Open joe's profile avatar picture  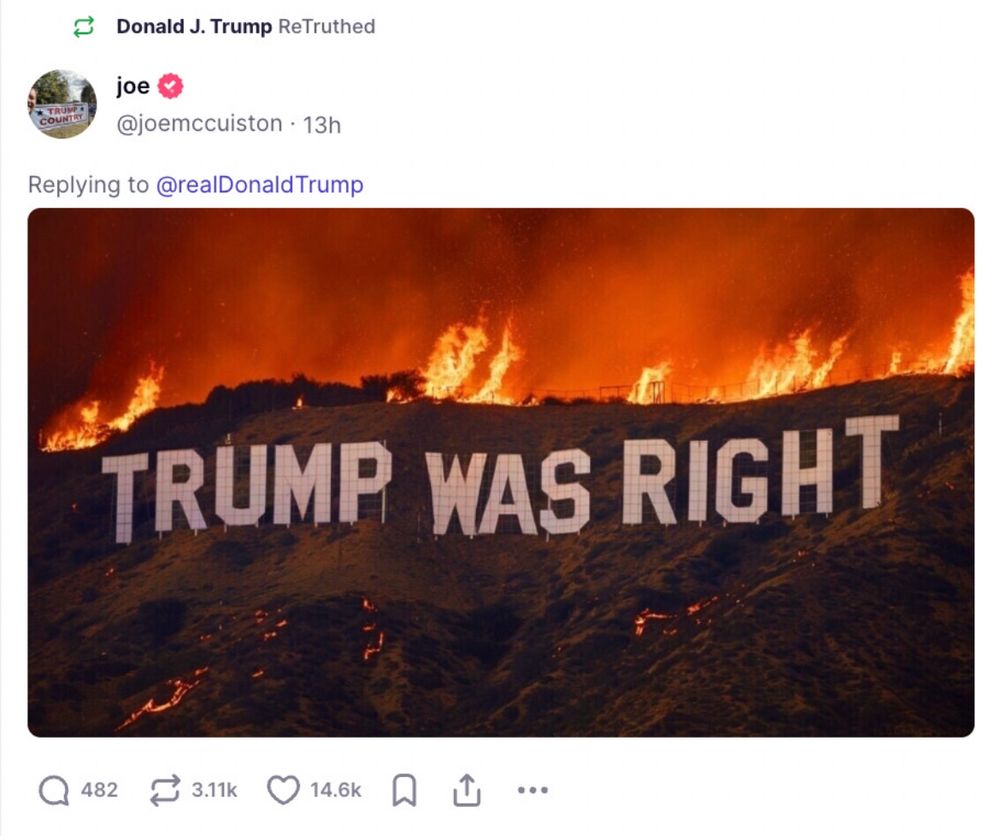point(62,104)
